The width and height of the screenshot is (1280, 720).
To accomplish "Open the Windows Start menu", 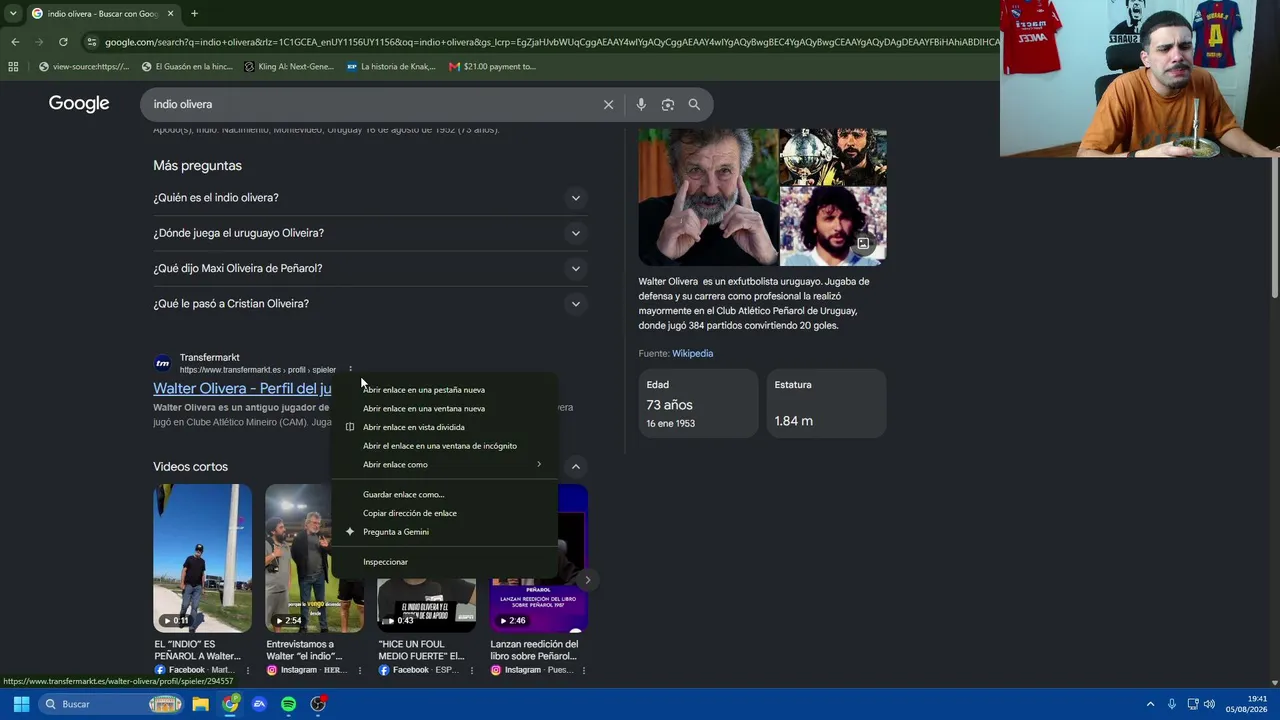I will point(21,704).
